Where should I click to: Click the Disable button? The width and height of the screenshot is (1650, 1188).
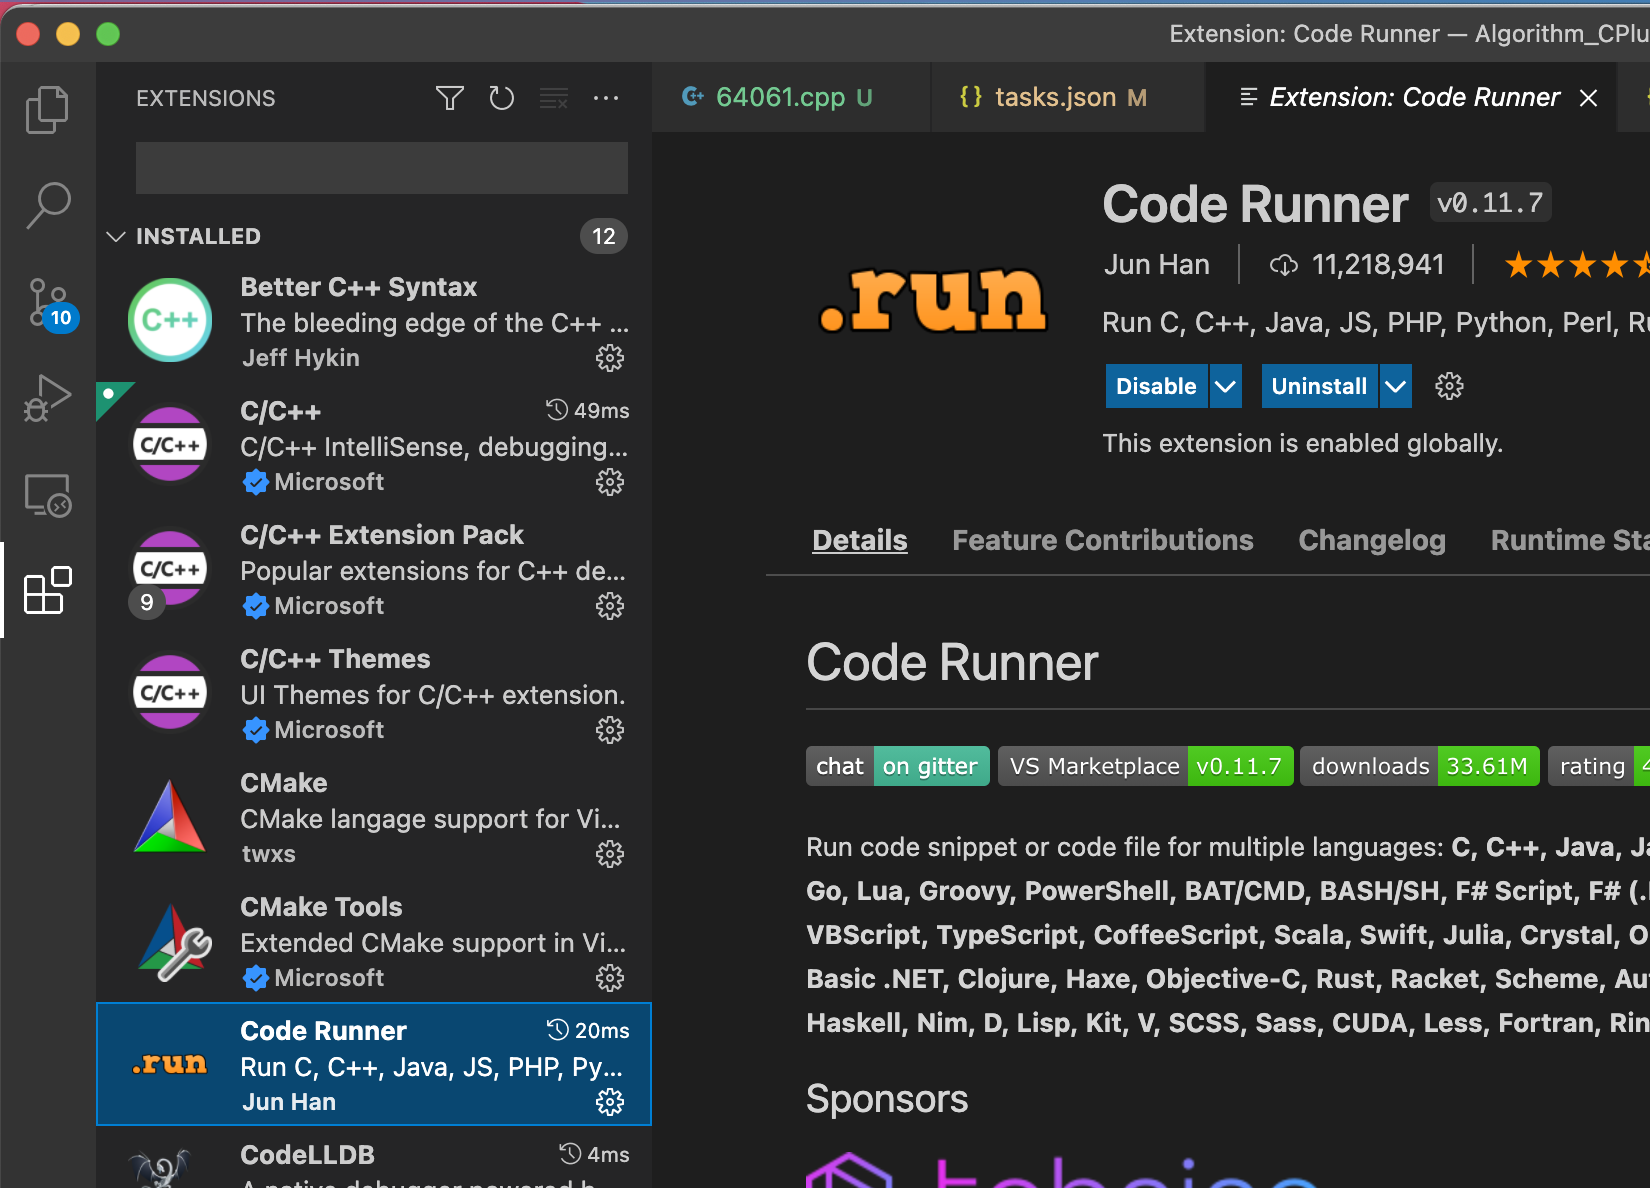click(1156, 386)
